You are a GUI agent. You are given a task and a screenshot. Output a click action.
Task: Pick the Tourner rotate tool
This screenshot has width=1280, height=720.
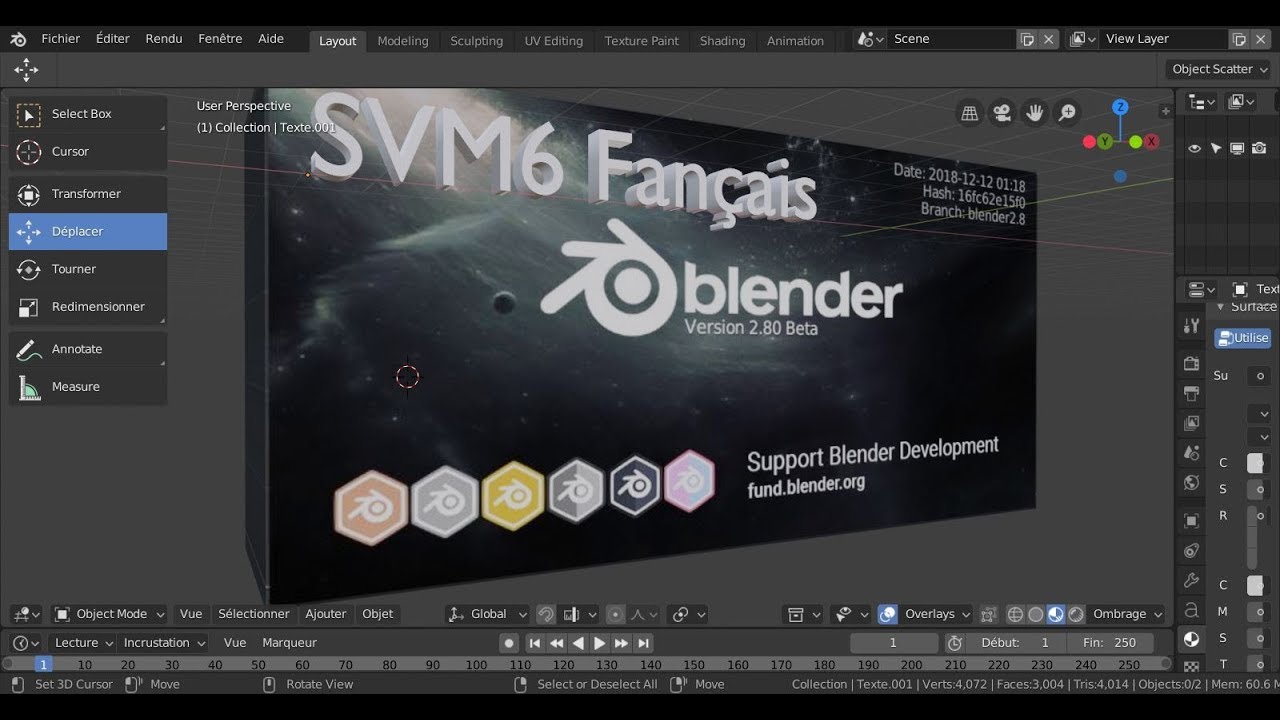click(x=88, y=269)
